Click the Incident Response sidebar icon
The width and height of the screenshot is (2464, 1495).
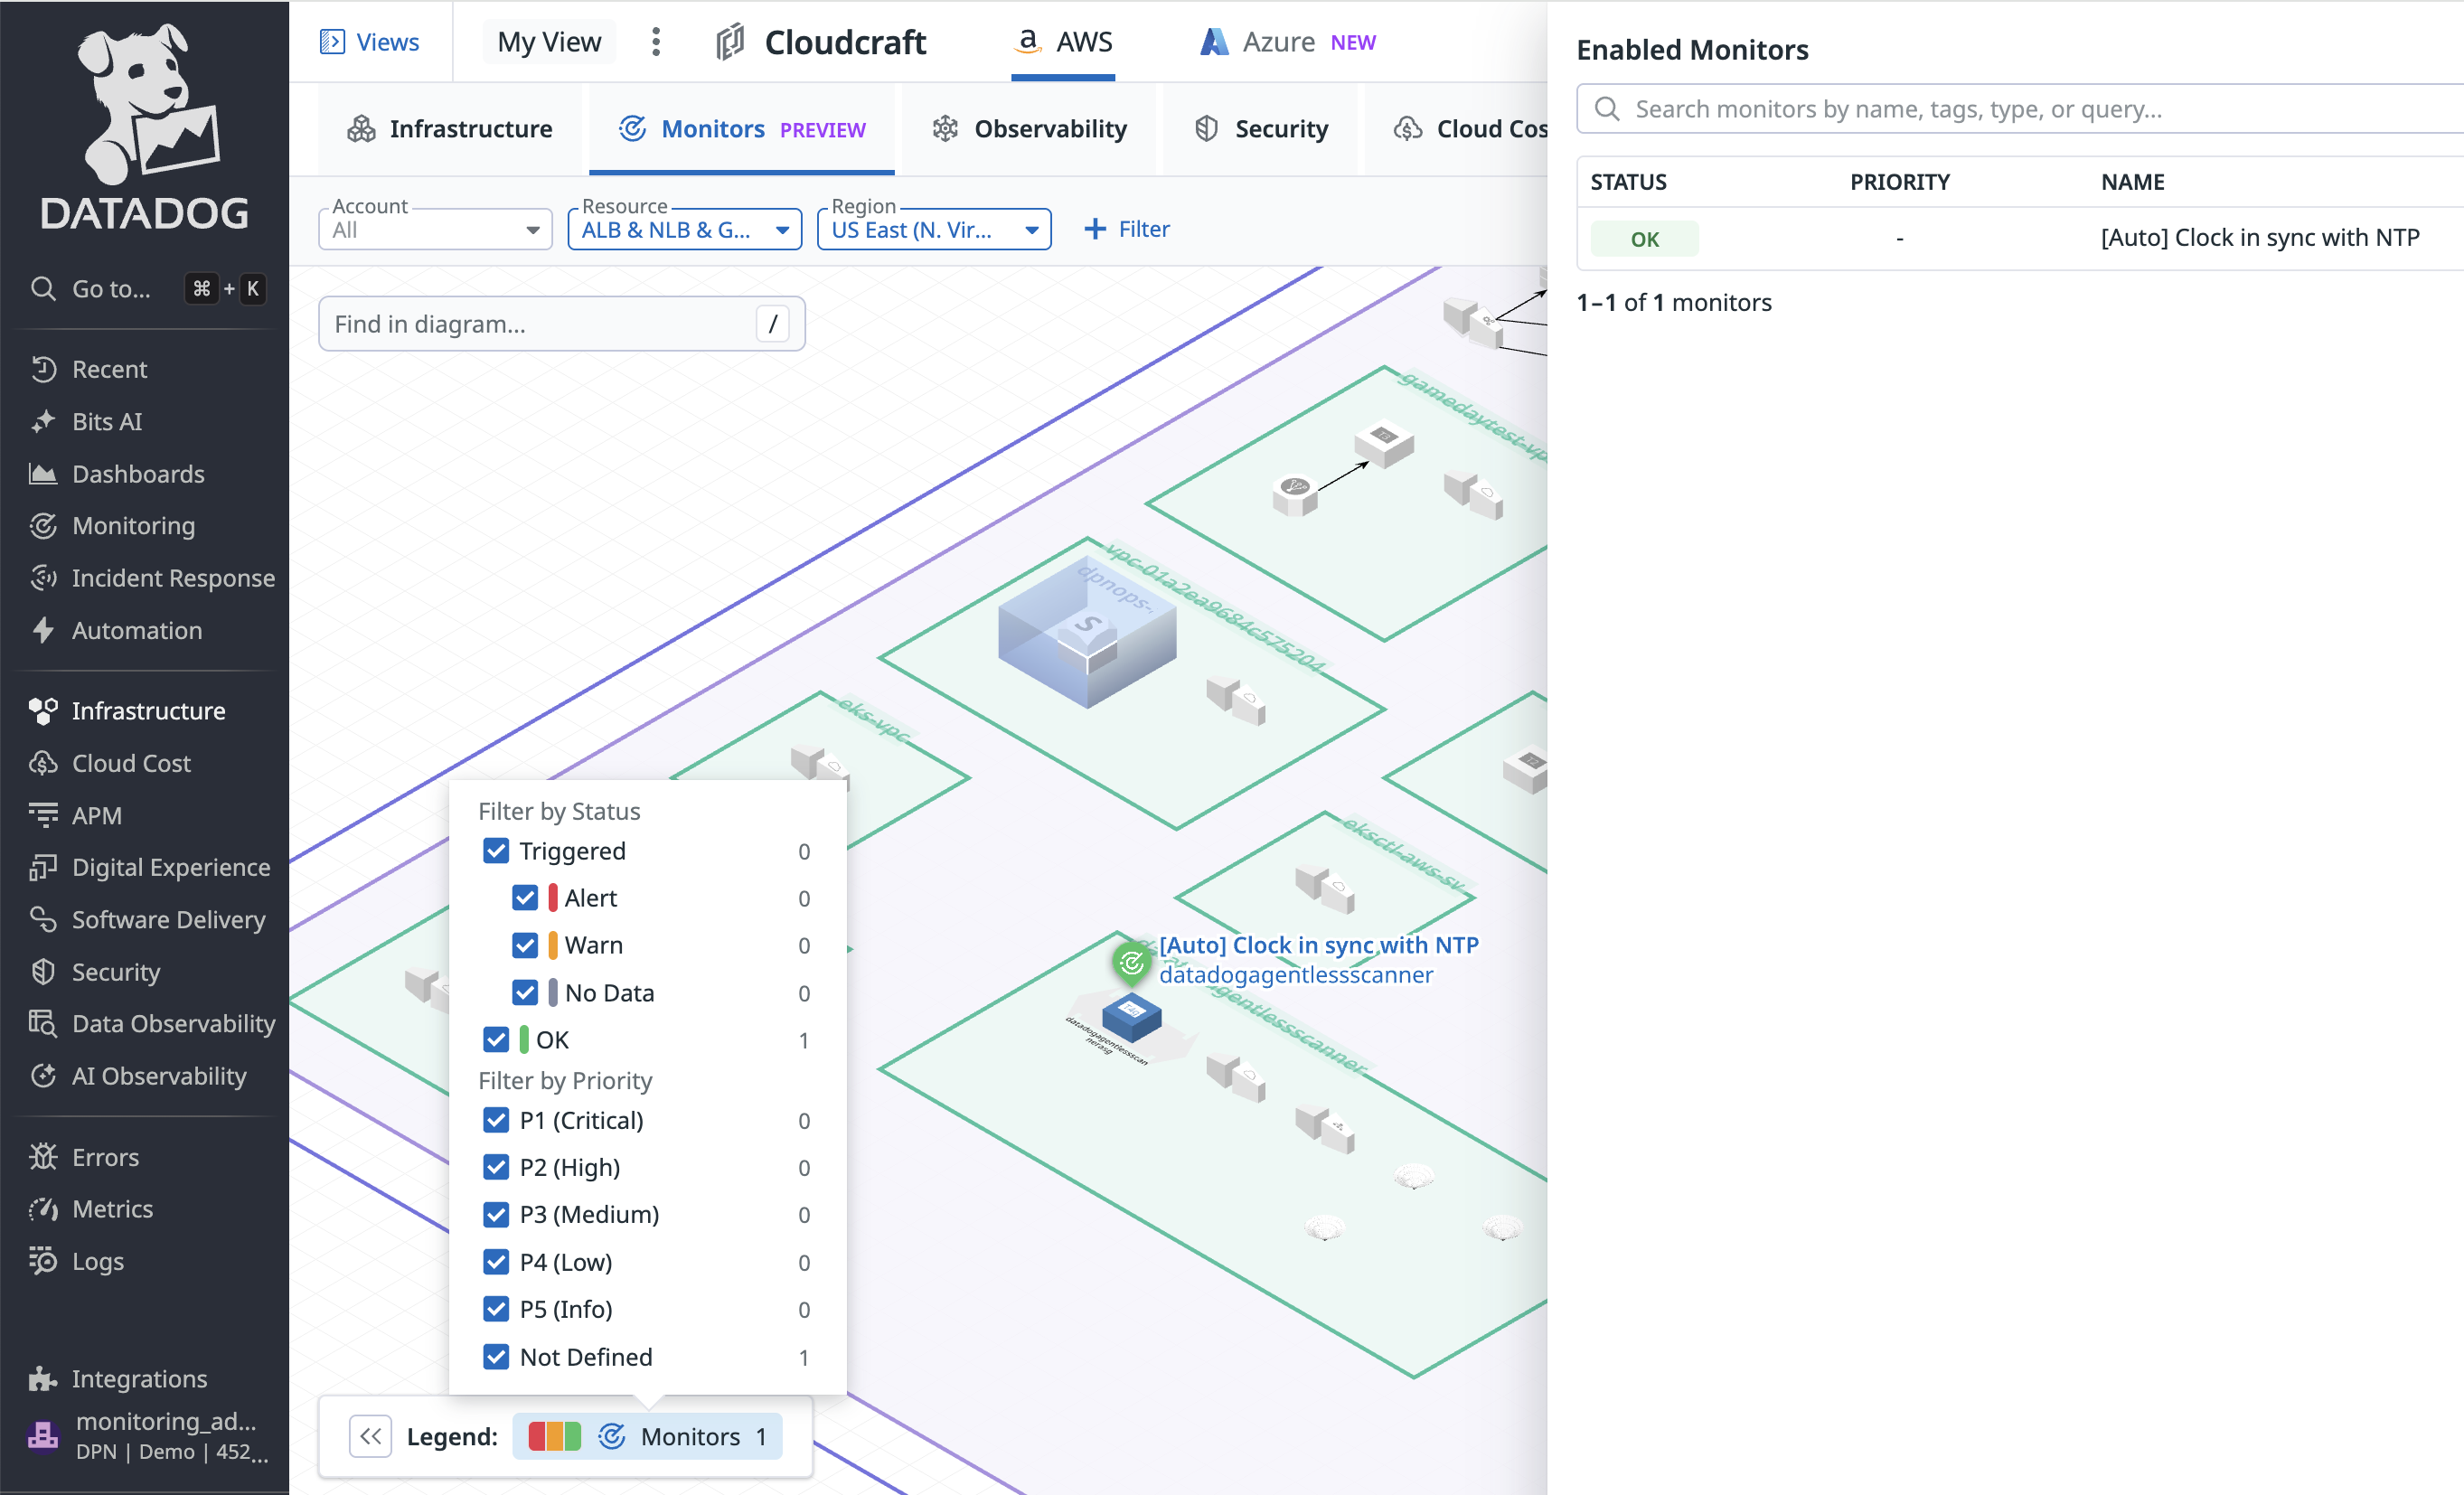click(43, 578)
